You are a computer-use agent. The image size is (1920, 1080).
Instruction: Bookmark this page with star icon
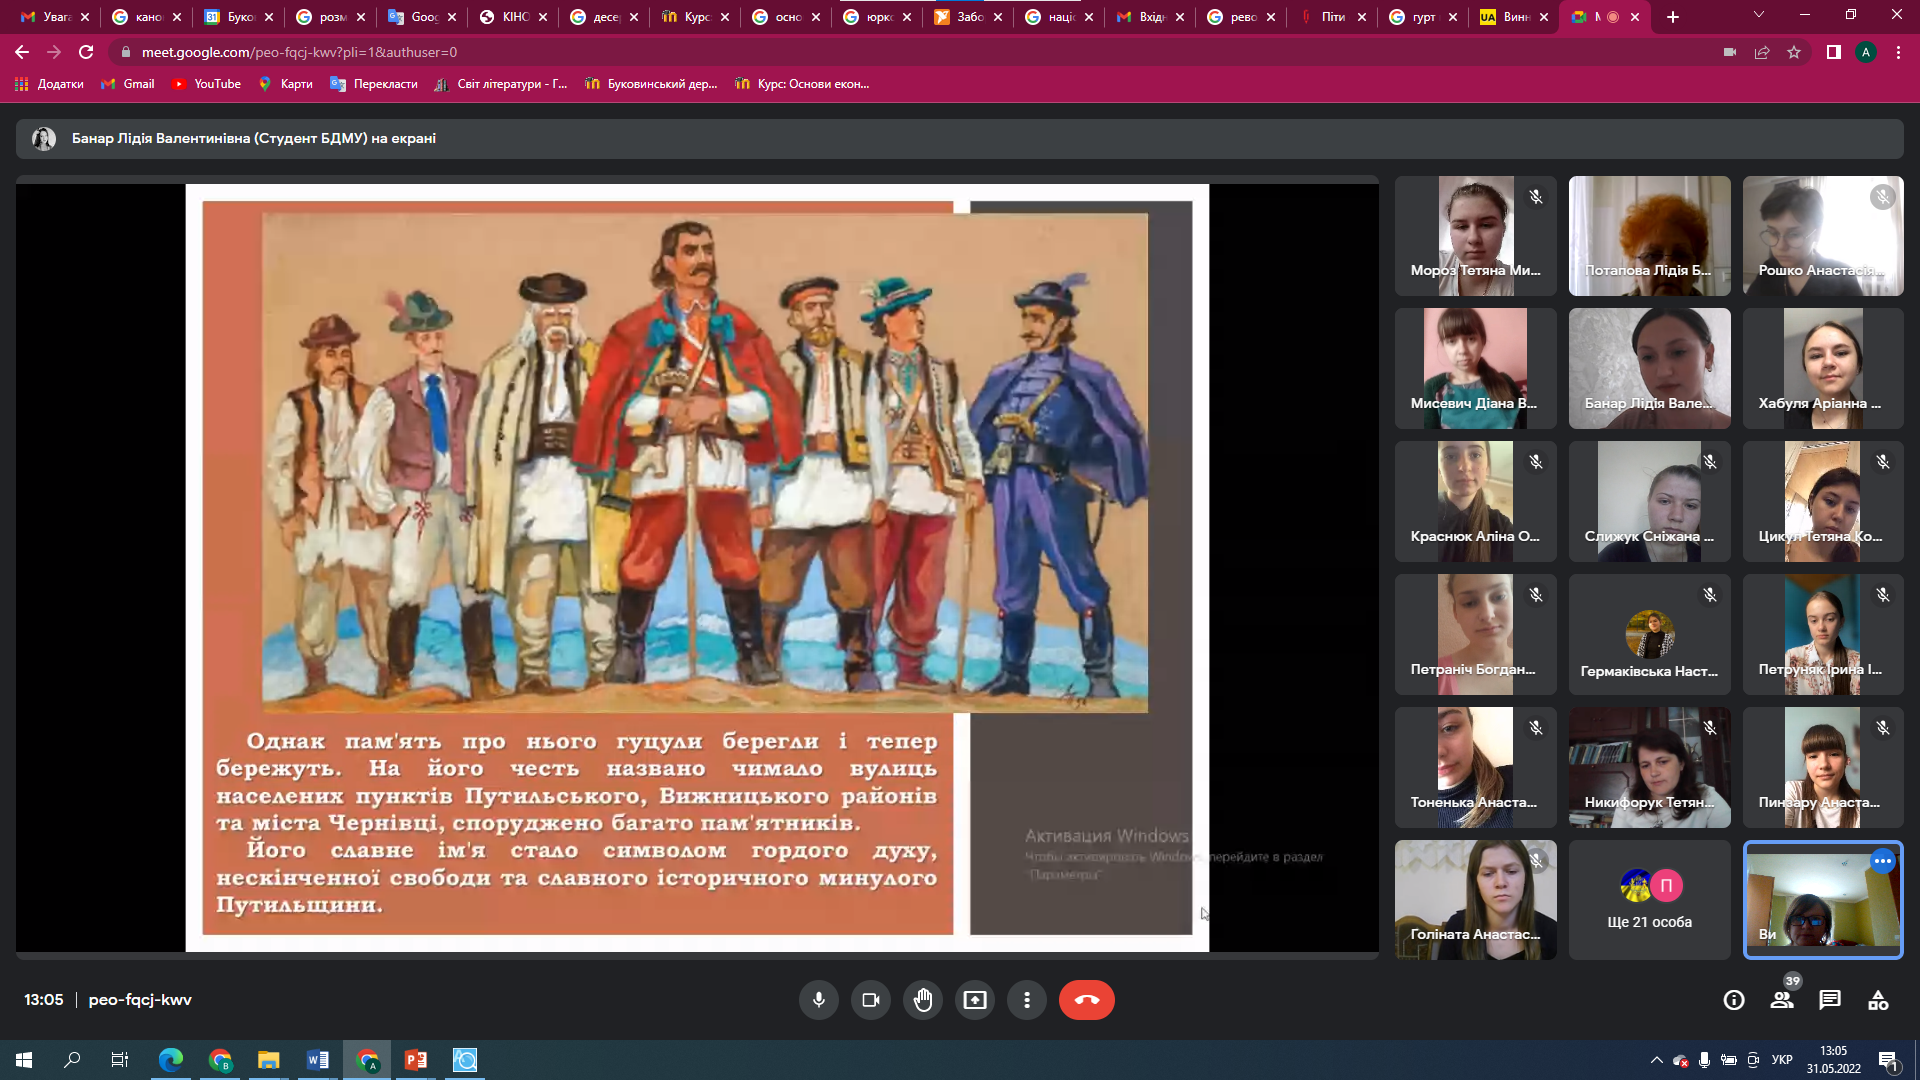[1794, 52]
